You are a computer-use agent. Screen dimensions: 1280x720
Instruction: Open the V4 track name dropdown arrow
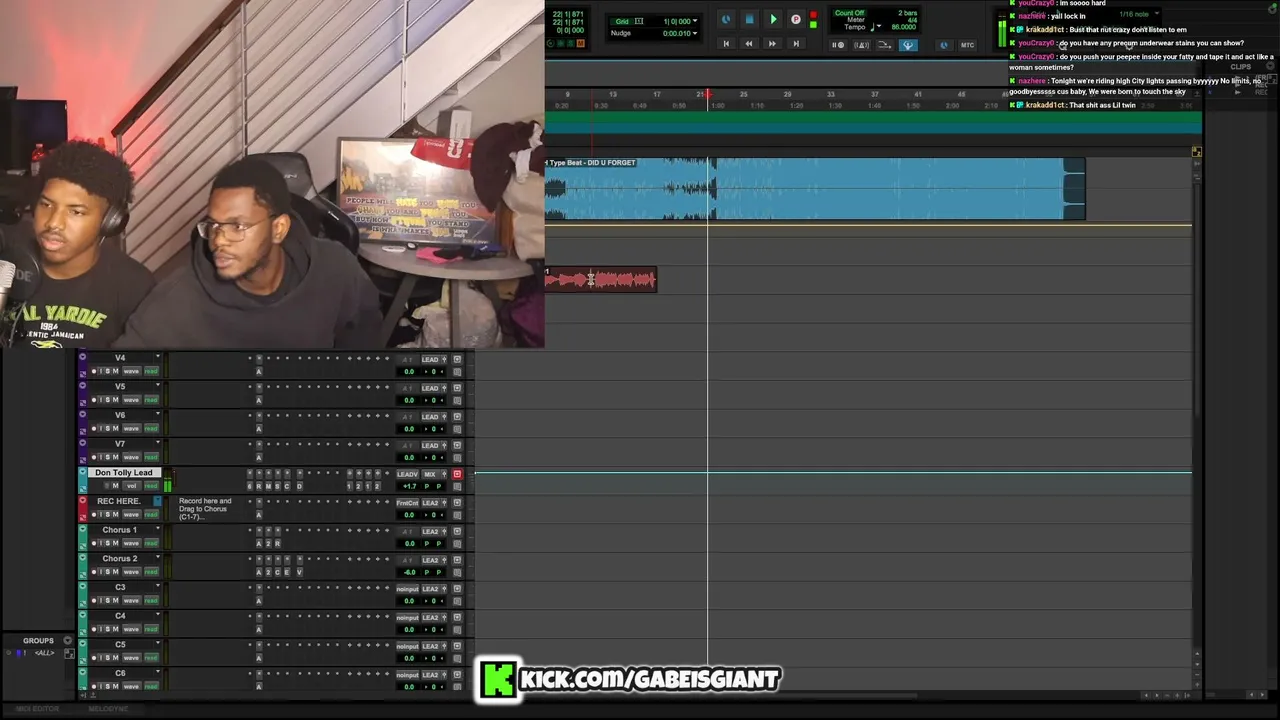(x=157, y=357)
